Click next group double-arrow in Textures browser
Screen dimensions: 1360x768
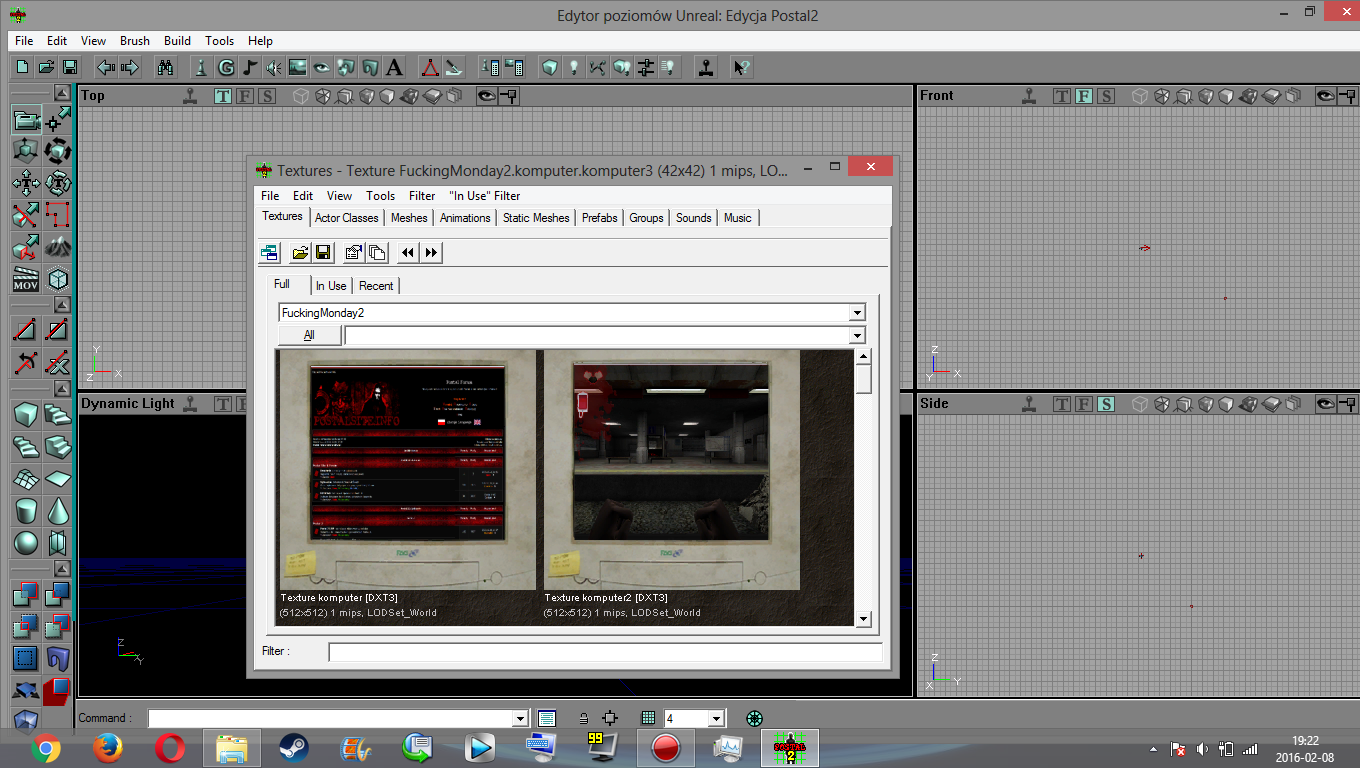431,252
